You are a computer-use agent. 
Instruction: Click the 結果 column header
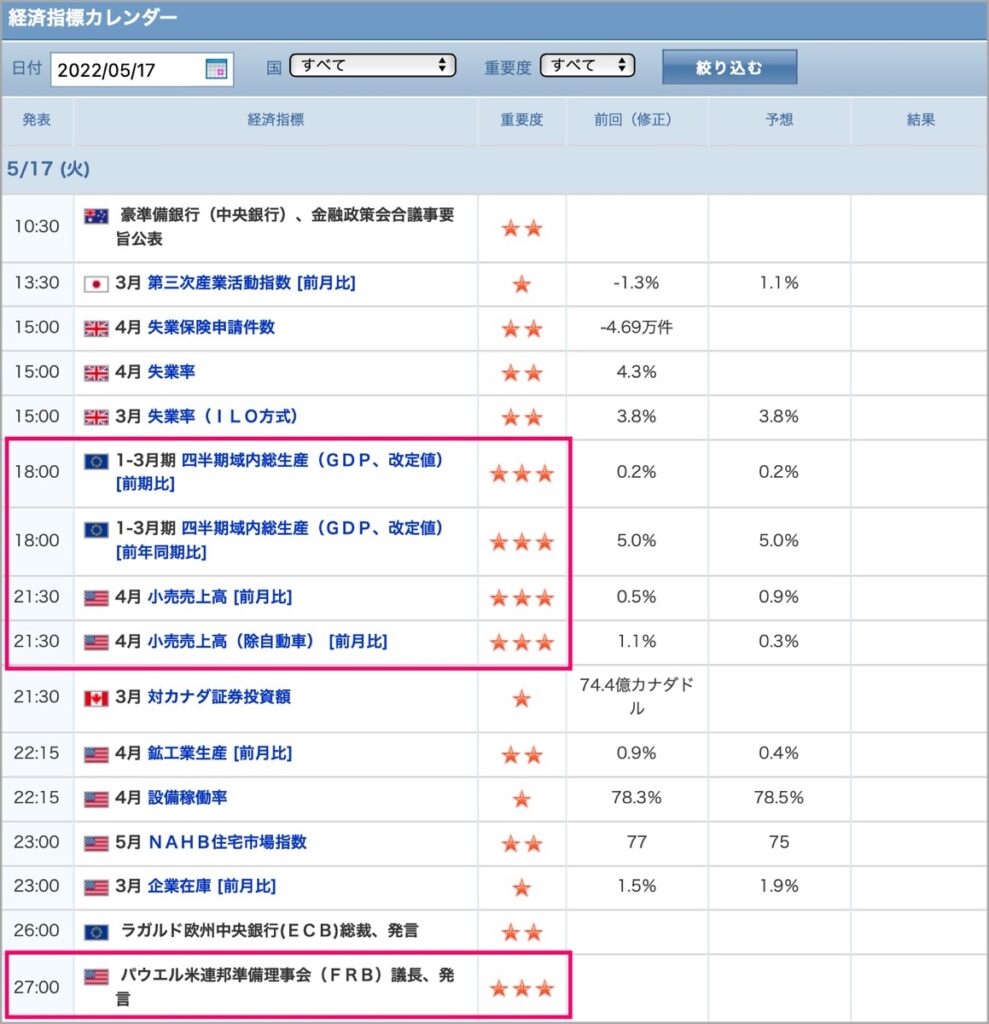(x=920, y=120)
